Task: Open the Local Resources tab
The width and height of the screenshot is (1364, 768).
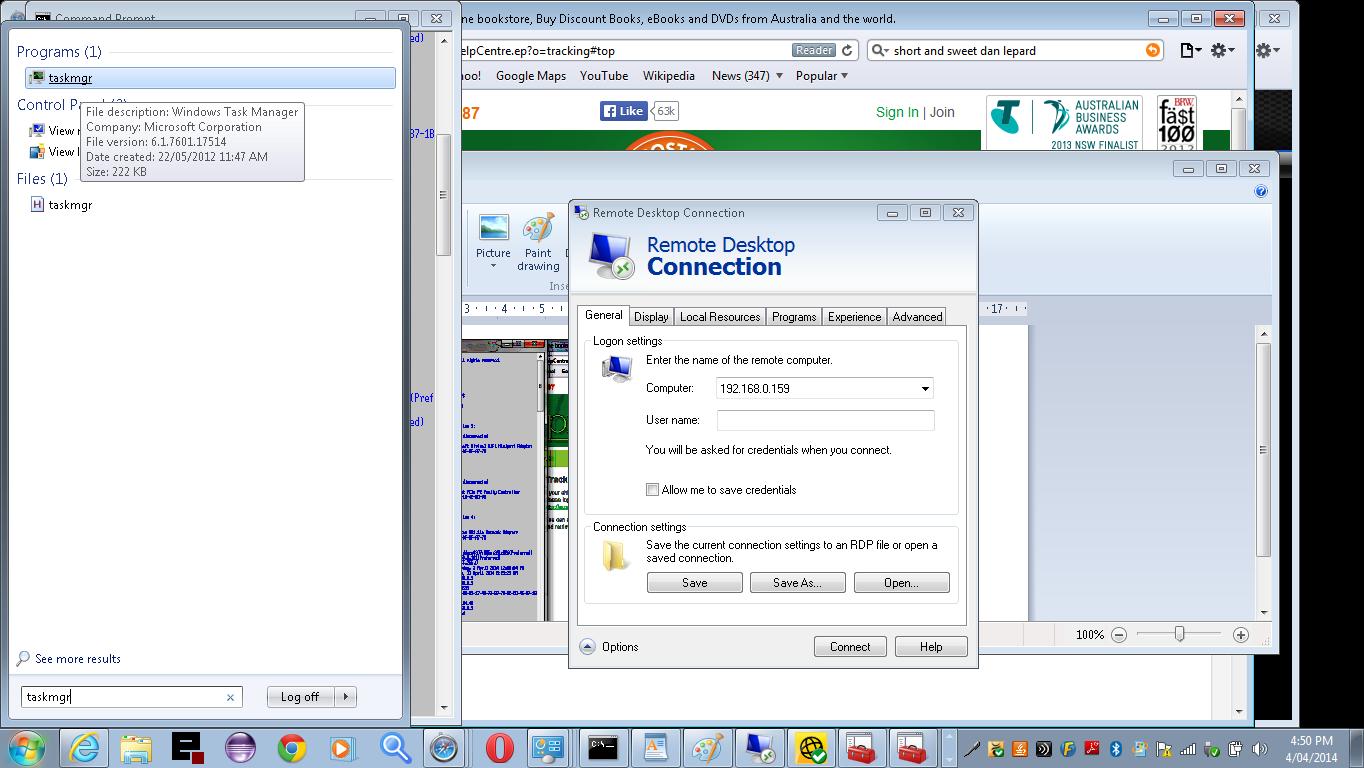Action: 720,316
